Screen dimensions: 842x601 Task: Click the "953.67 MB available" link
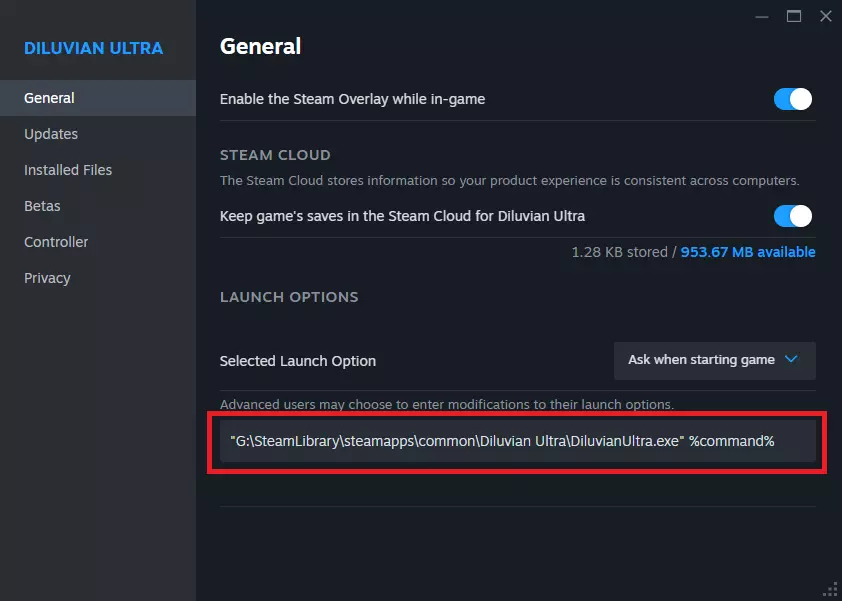(x=748, y=252)
